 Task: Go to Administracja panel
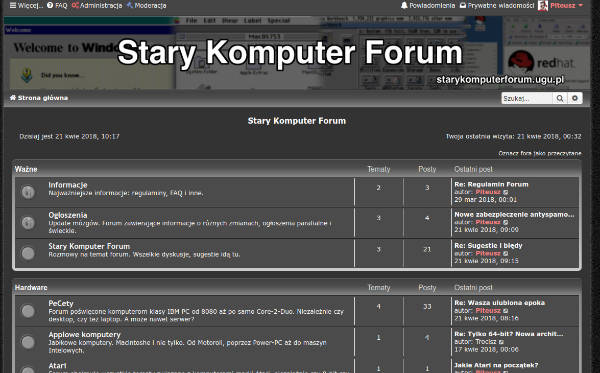[x=97, y=5]
